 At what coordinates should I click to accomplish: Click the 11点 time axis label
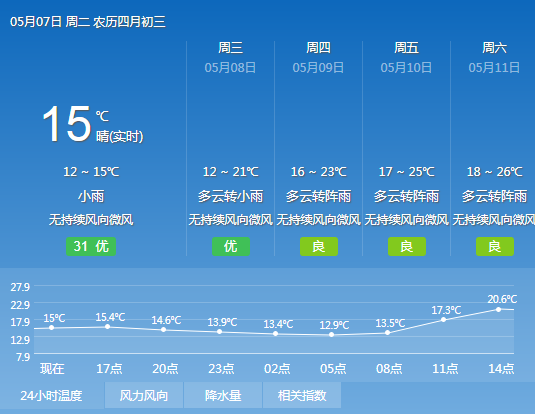(445, 369)
